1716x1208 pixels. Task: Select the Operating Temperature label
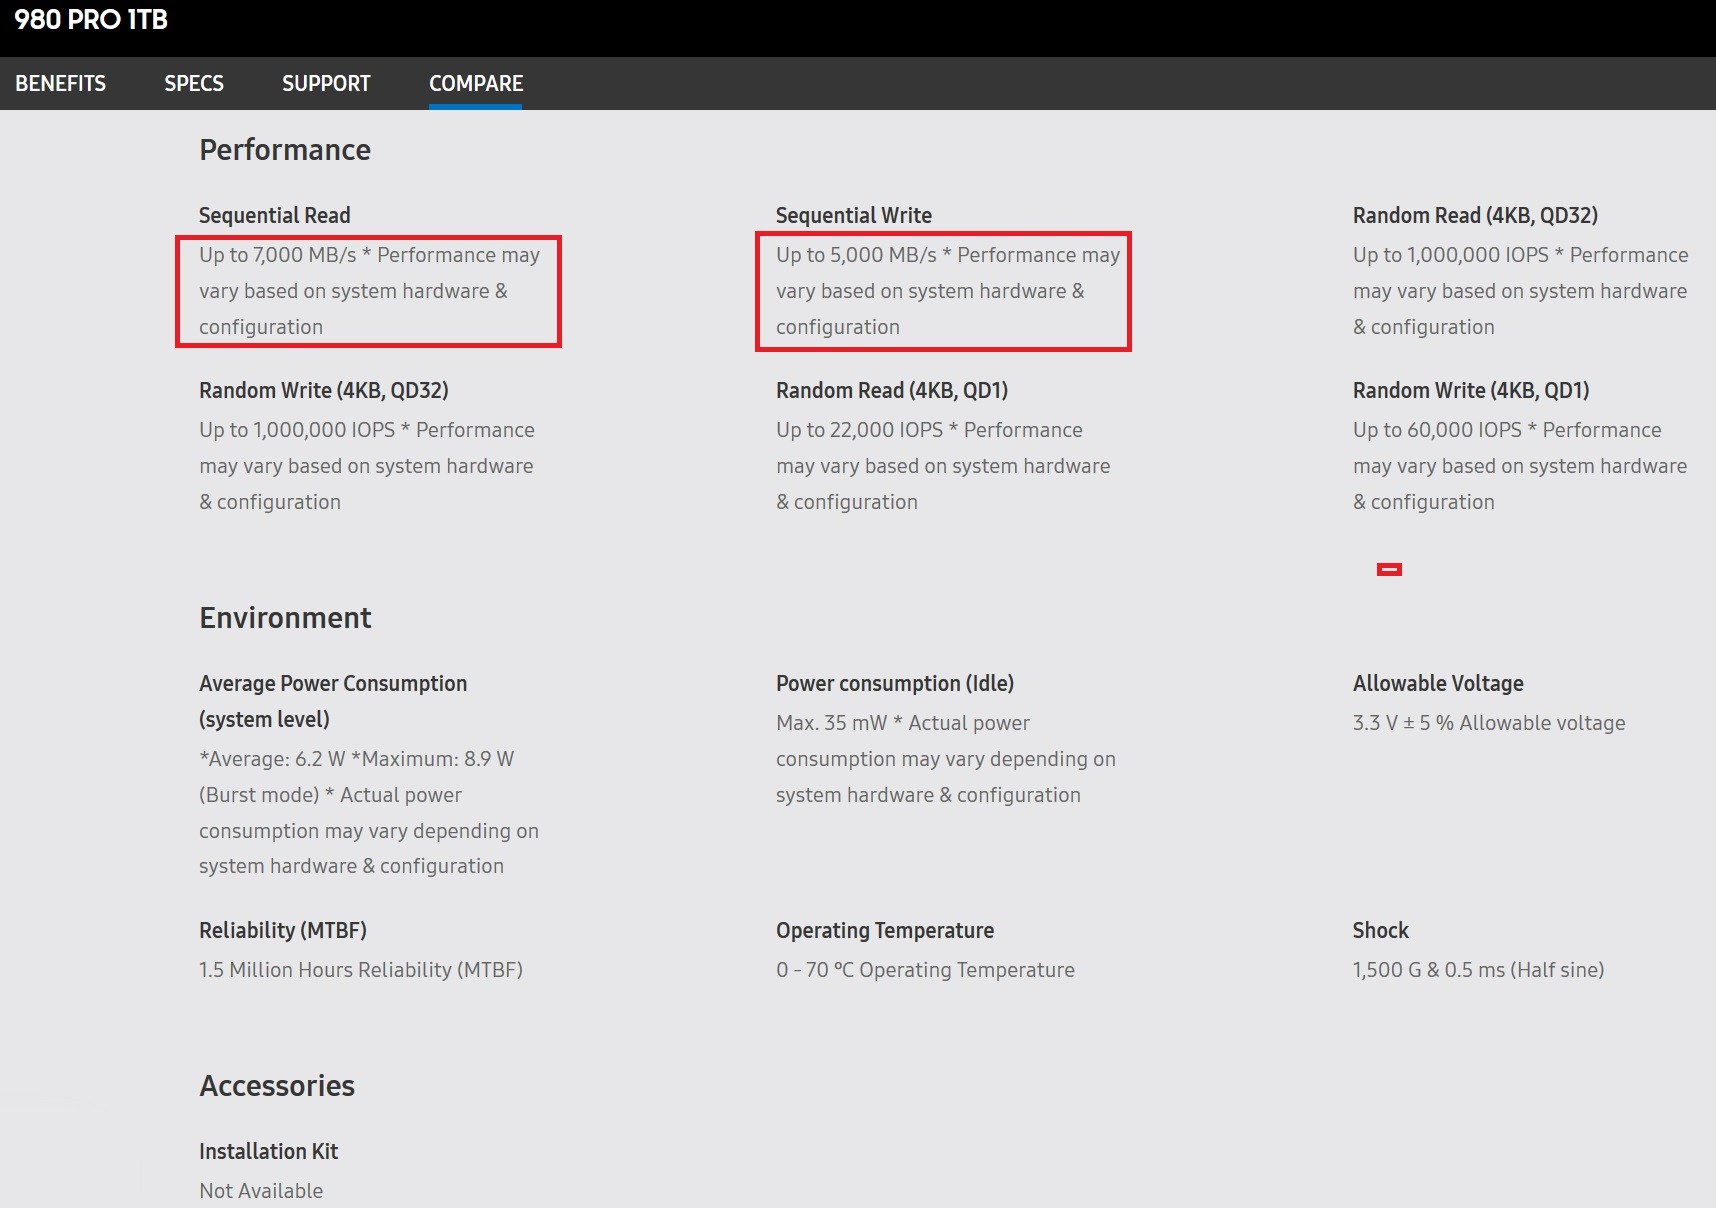[x=885, y=930]
